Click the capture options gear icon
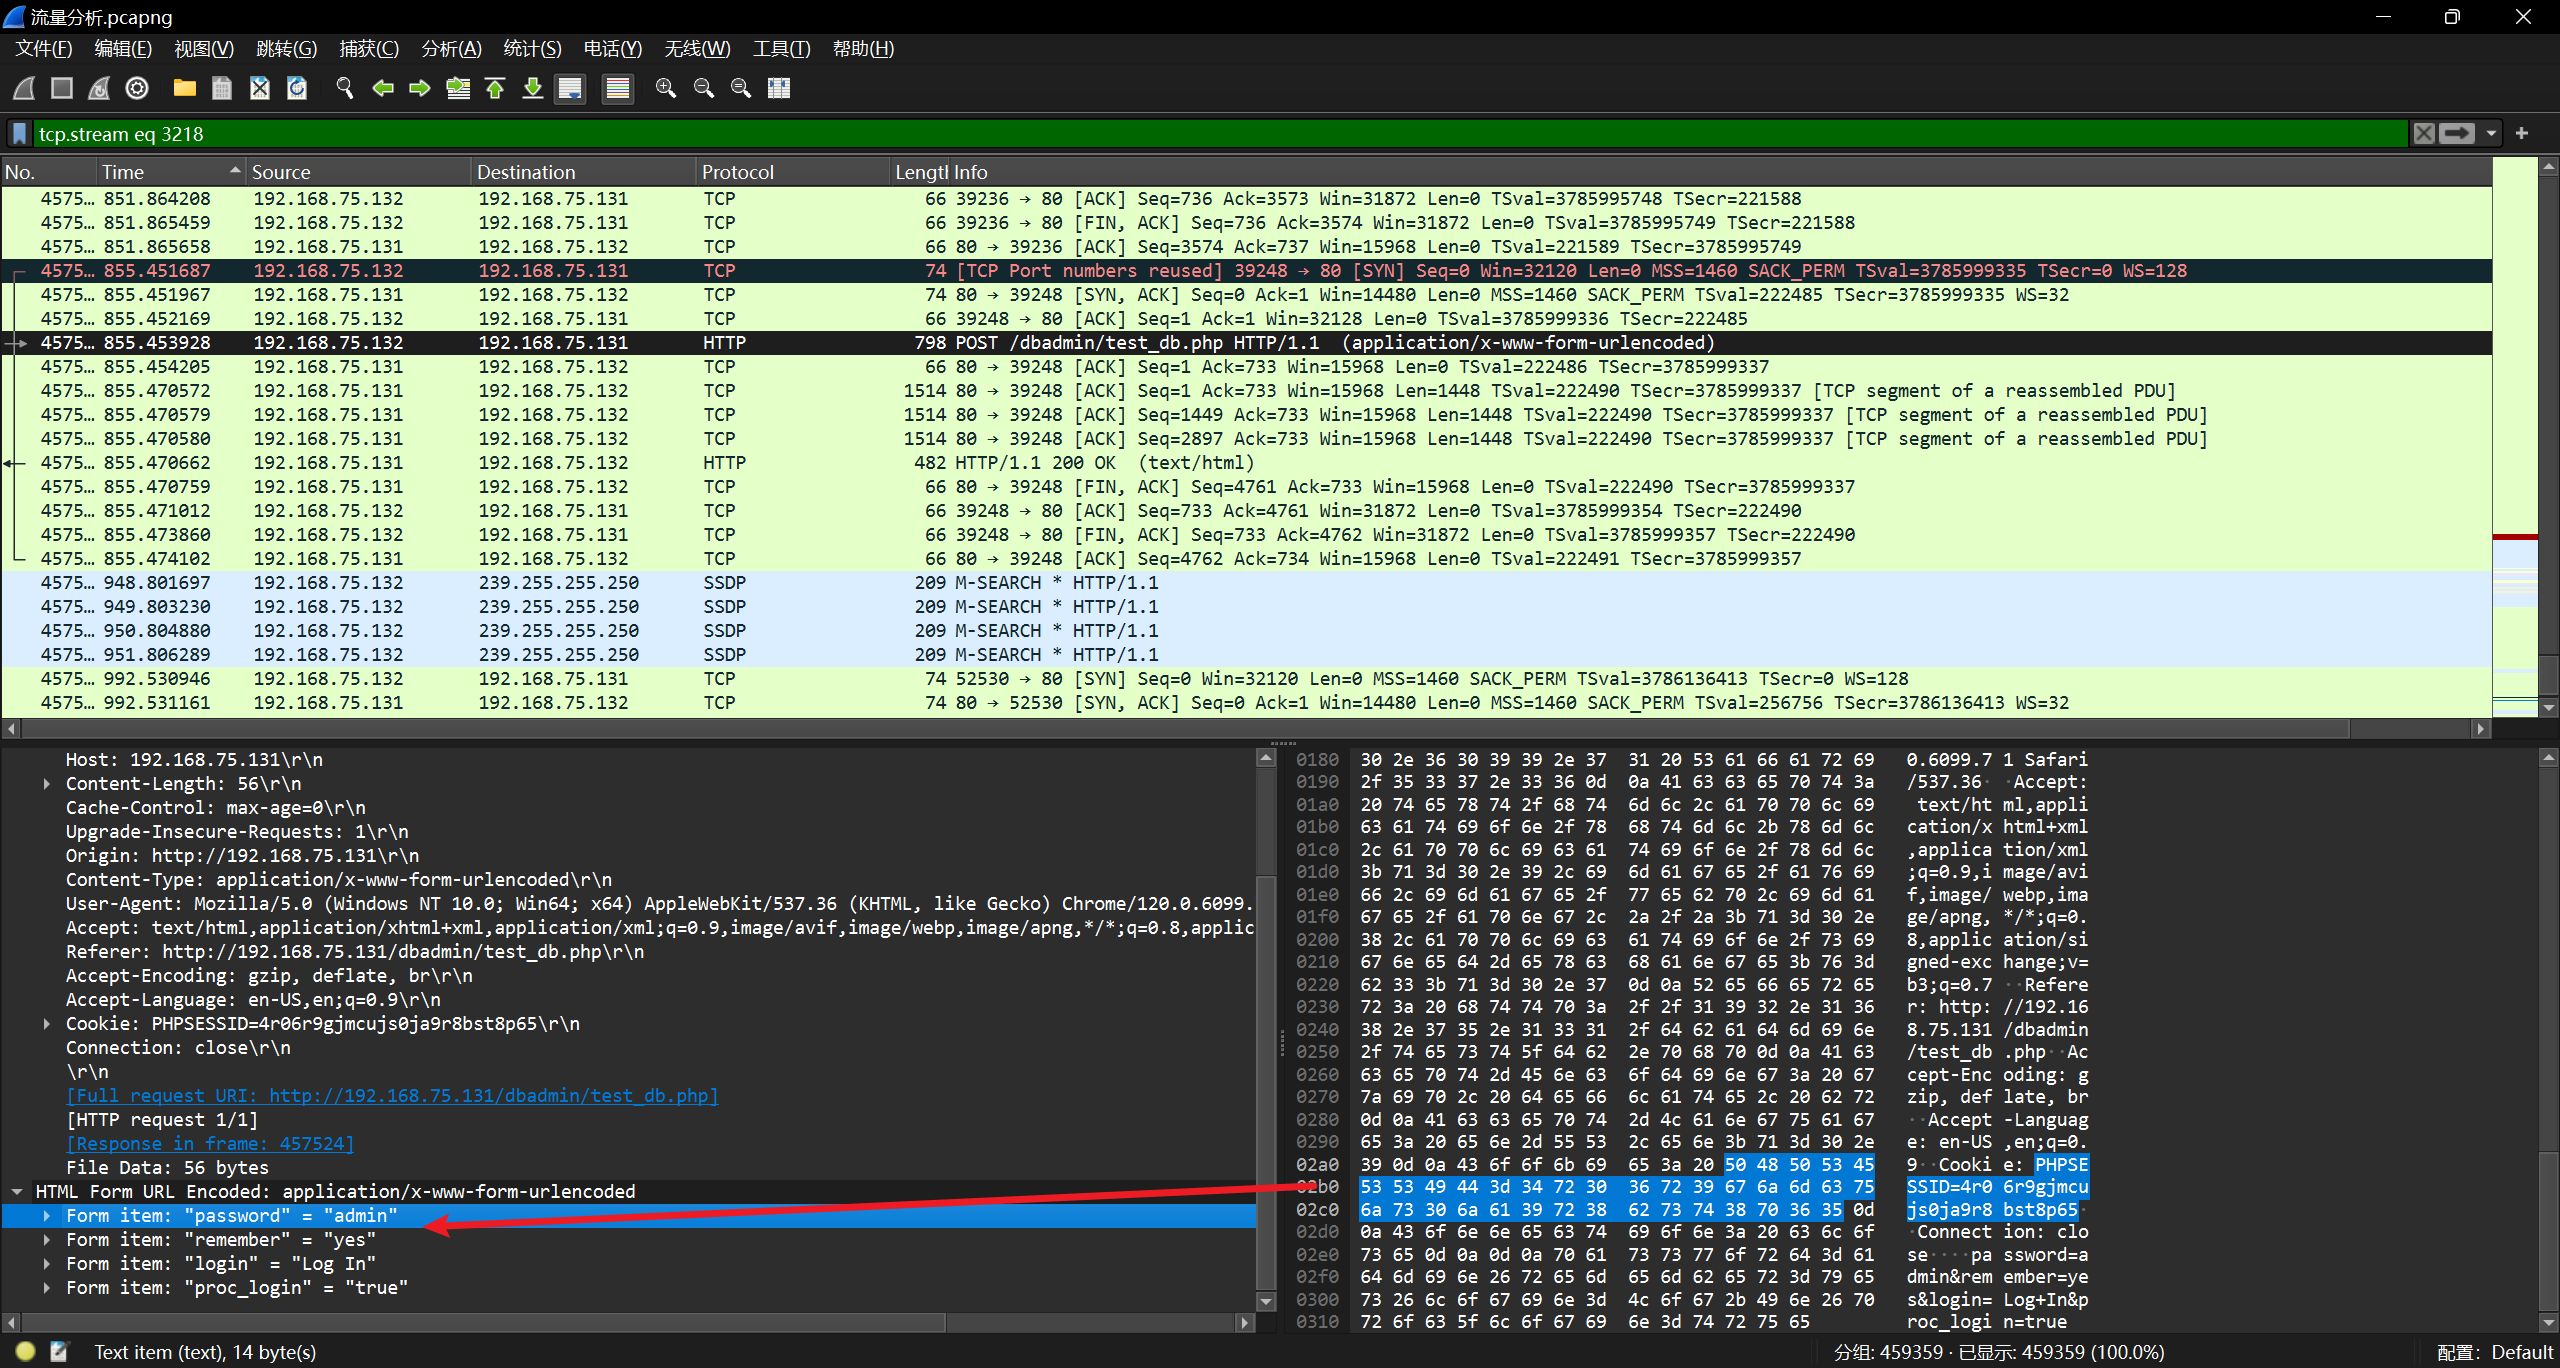This screenshot has height=1368, width=2560. pos(137,88)
